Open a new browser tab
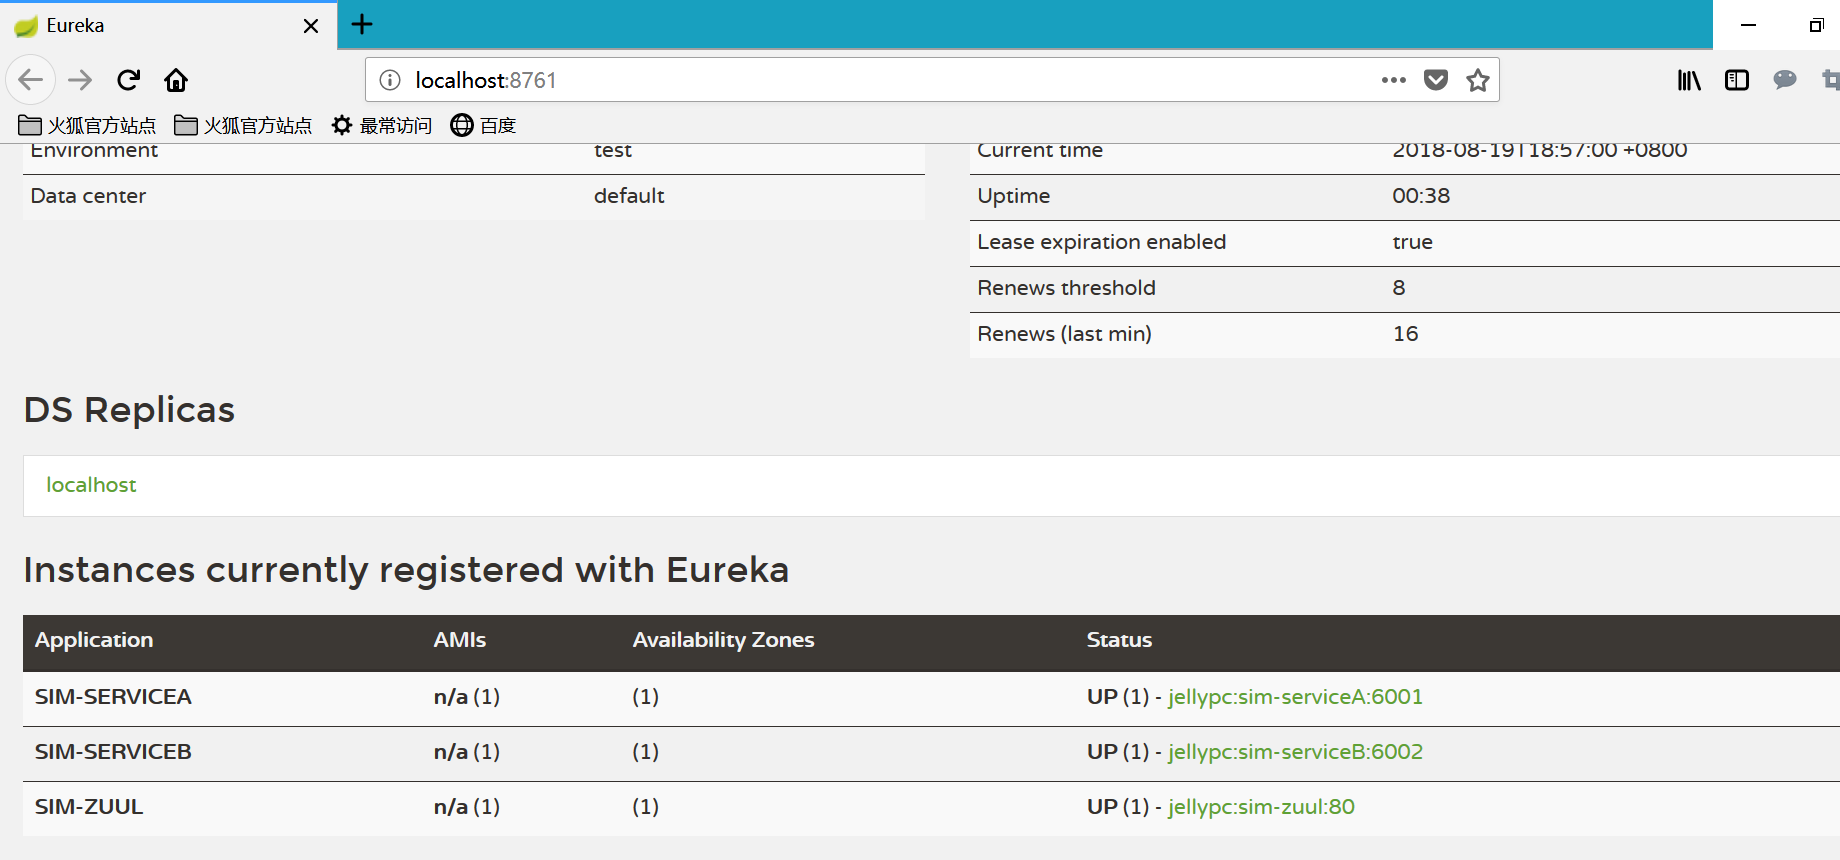 (x=362, y=25)
